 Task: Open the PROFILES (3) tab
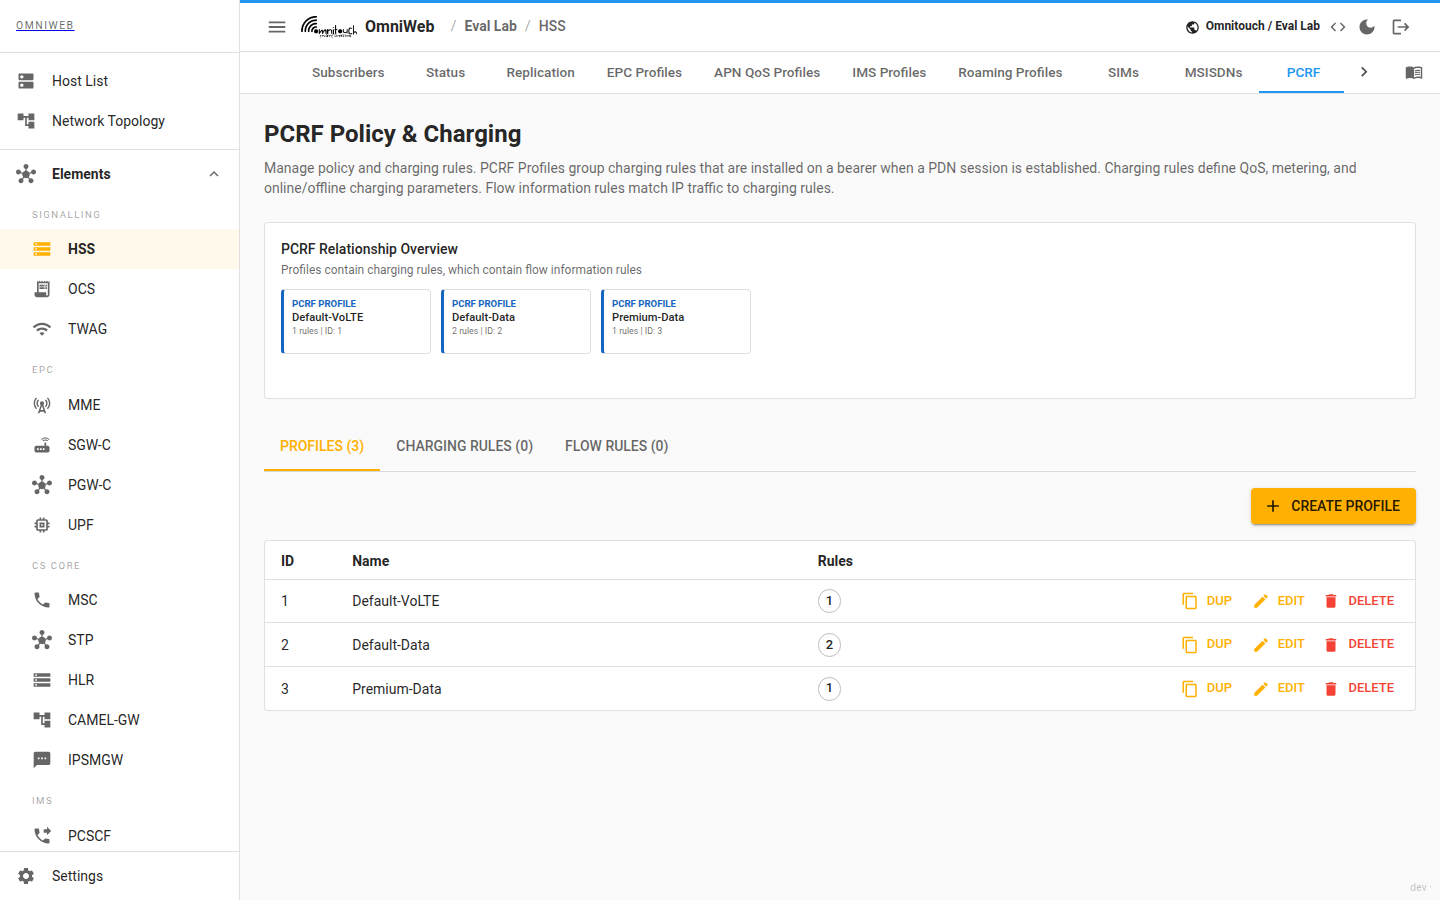click(322, 446)
